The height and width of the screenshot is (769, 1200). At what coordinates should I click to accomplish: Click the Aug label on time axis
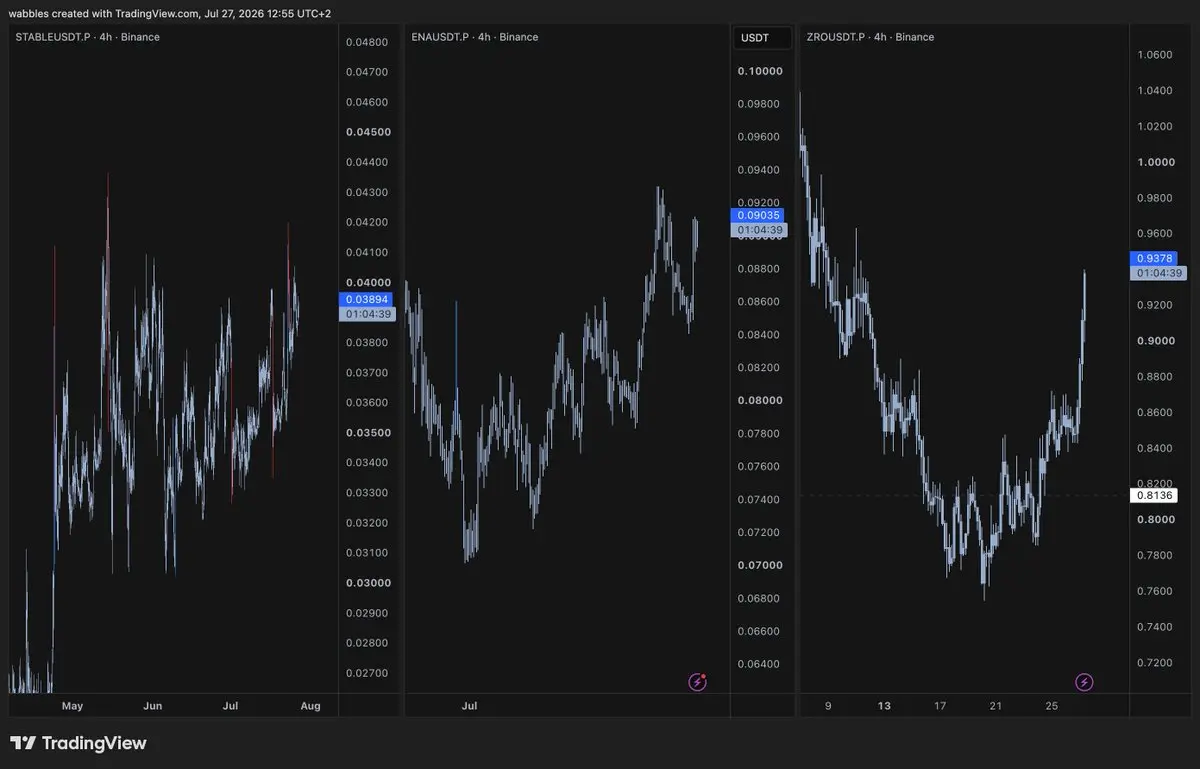tap(311, 706)
